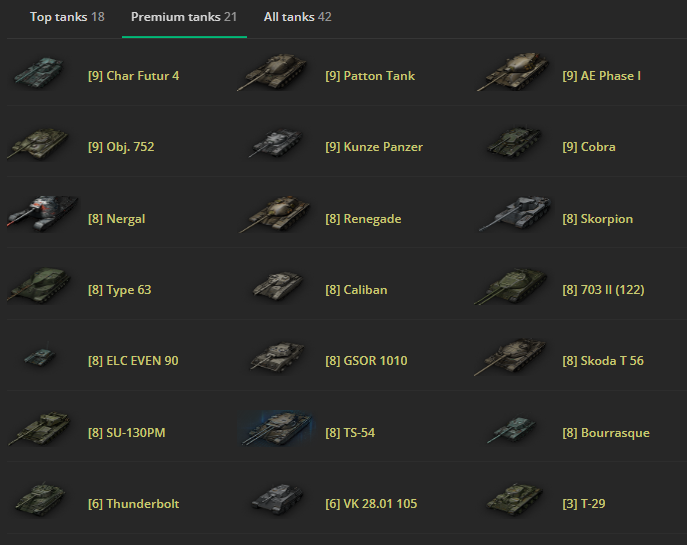Click the Skoda T 56 tank icon
687x545 pixels.
pos(511,357)
